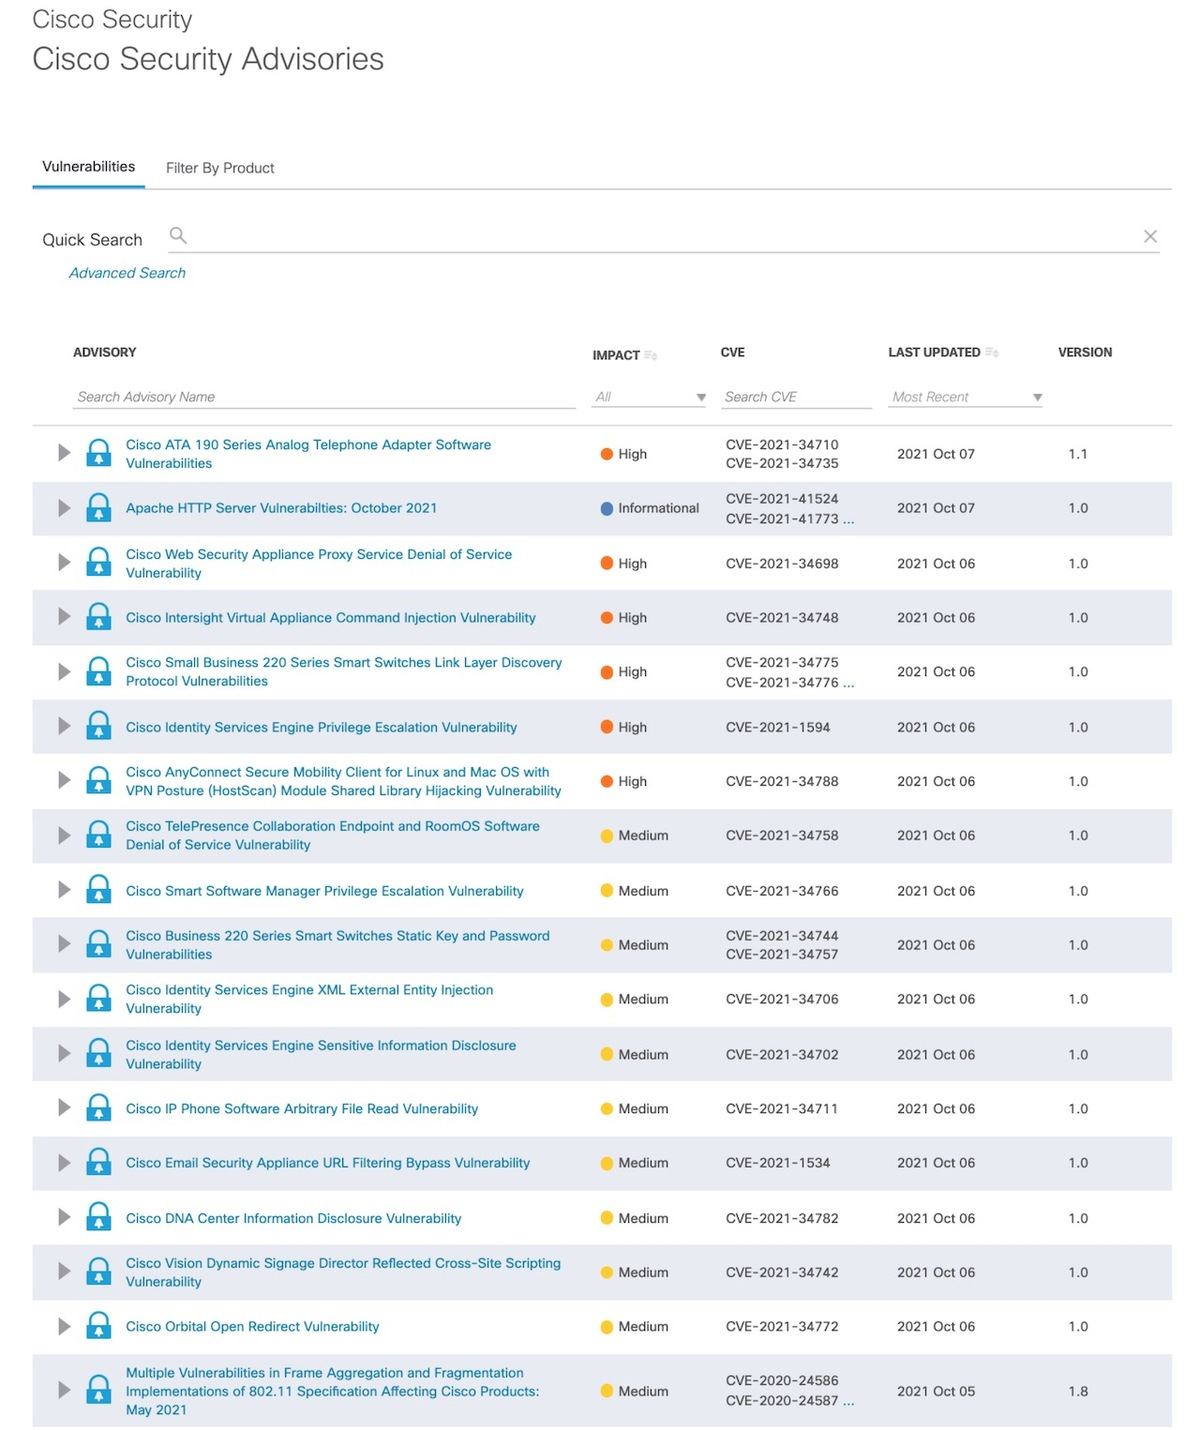1200x1430 pixels.
Task: Expand the TelePresence Collaboration Endpoint row
Action: point(64,835)
